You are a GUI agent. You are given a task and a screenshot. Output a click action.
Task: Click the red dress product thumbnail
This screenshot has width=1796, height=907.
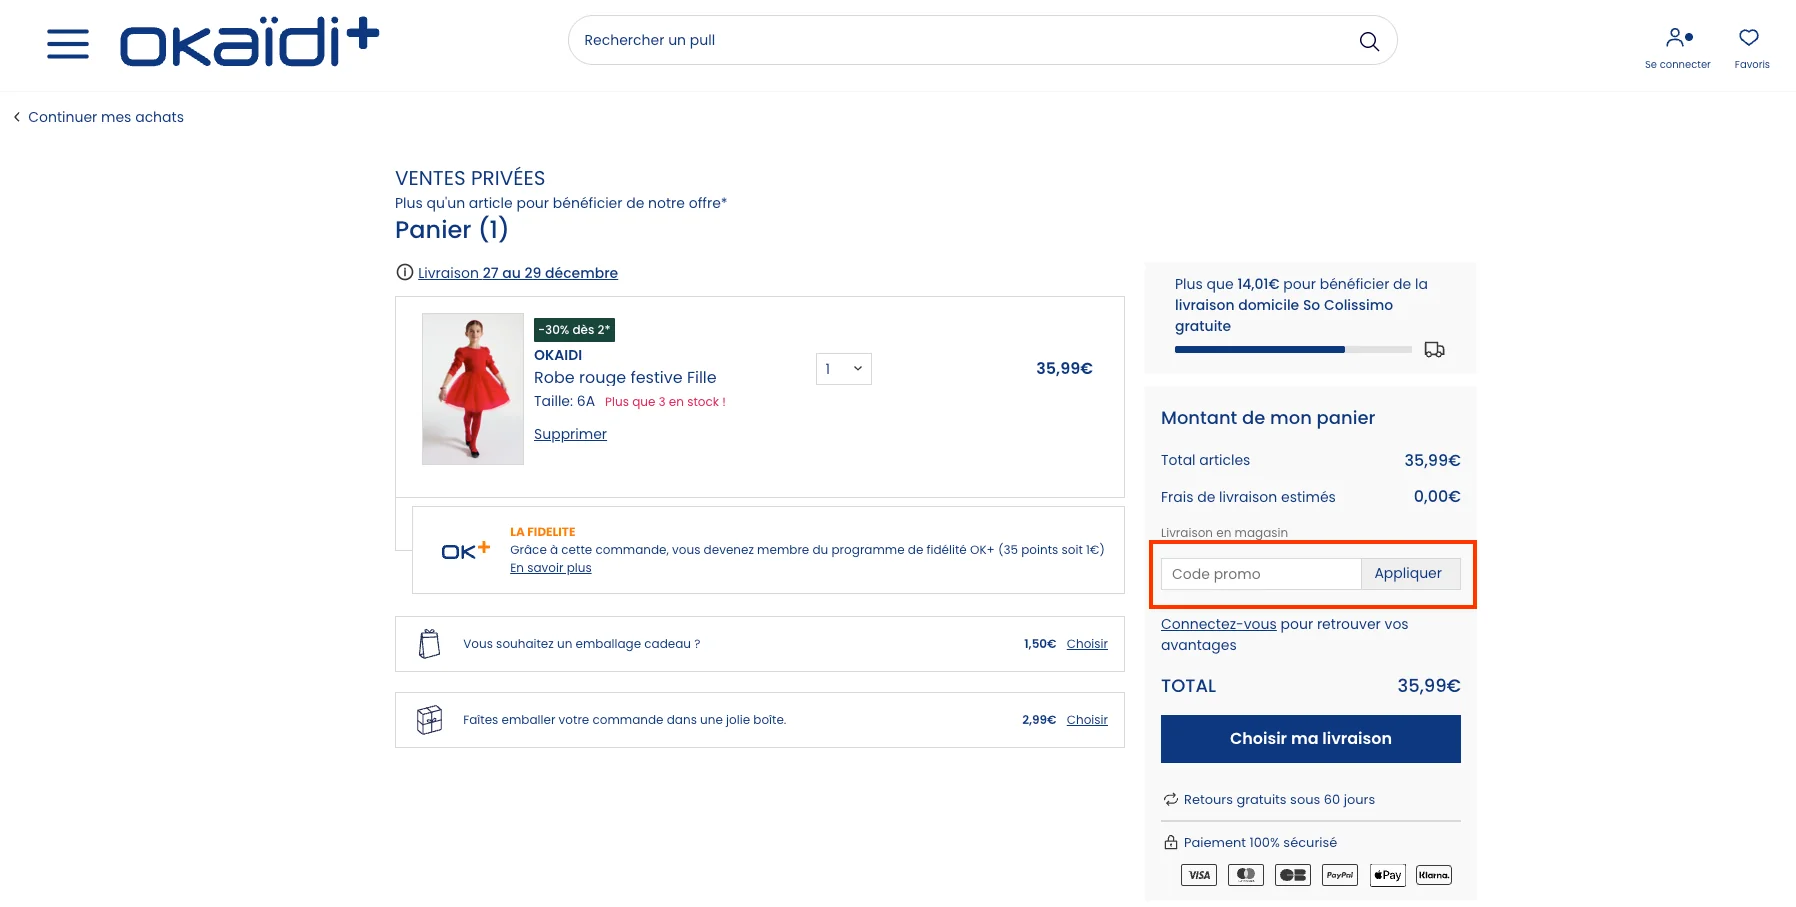472,389
